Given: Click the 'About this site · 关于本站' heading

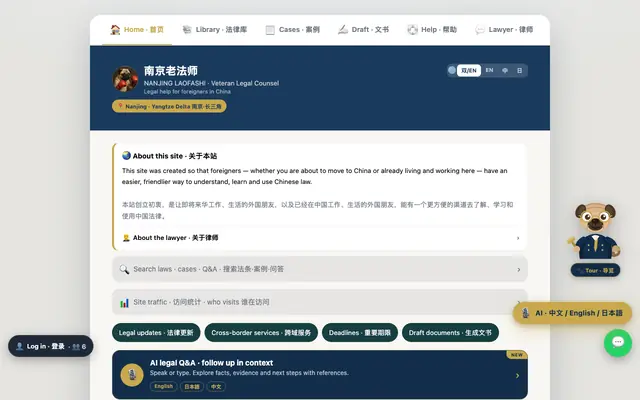Looking at the screenshot, I should point(169,156).
